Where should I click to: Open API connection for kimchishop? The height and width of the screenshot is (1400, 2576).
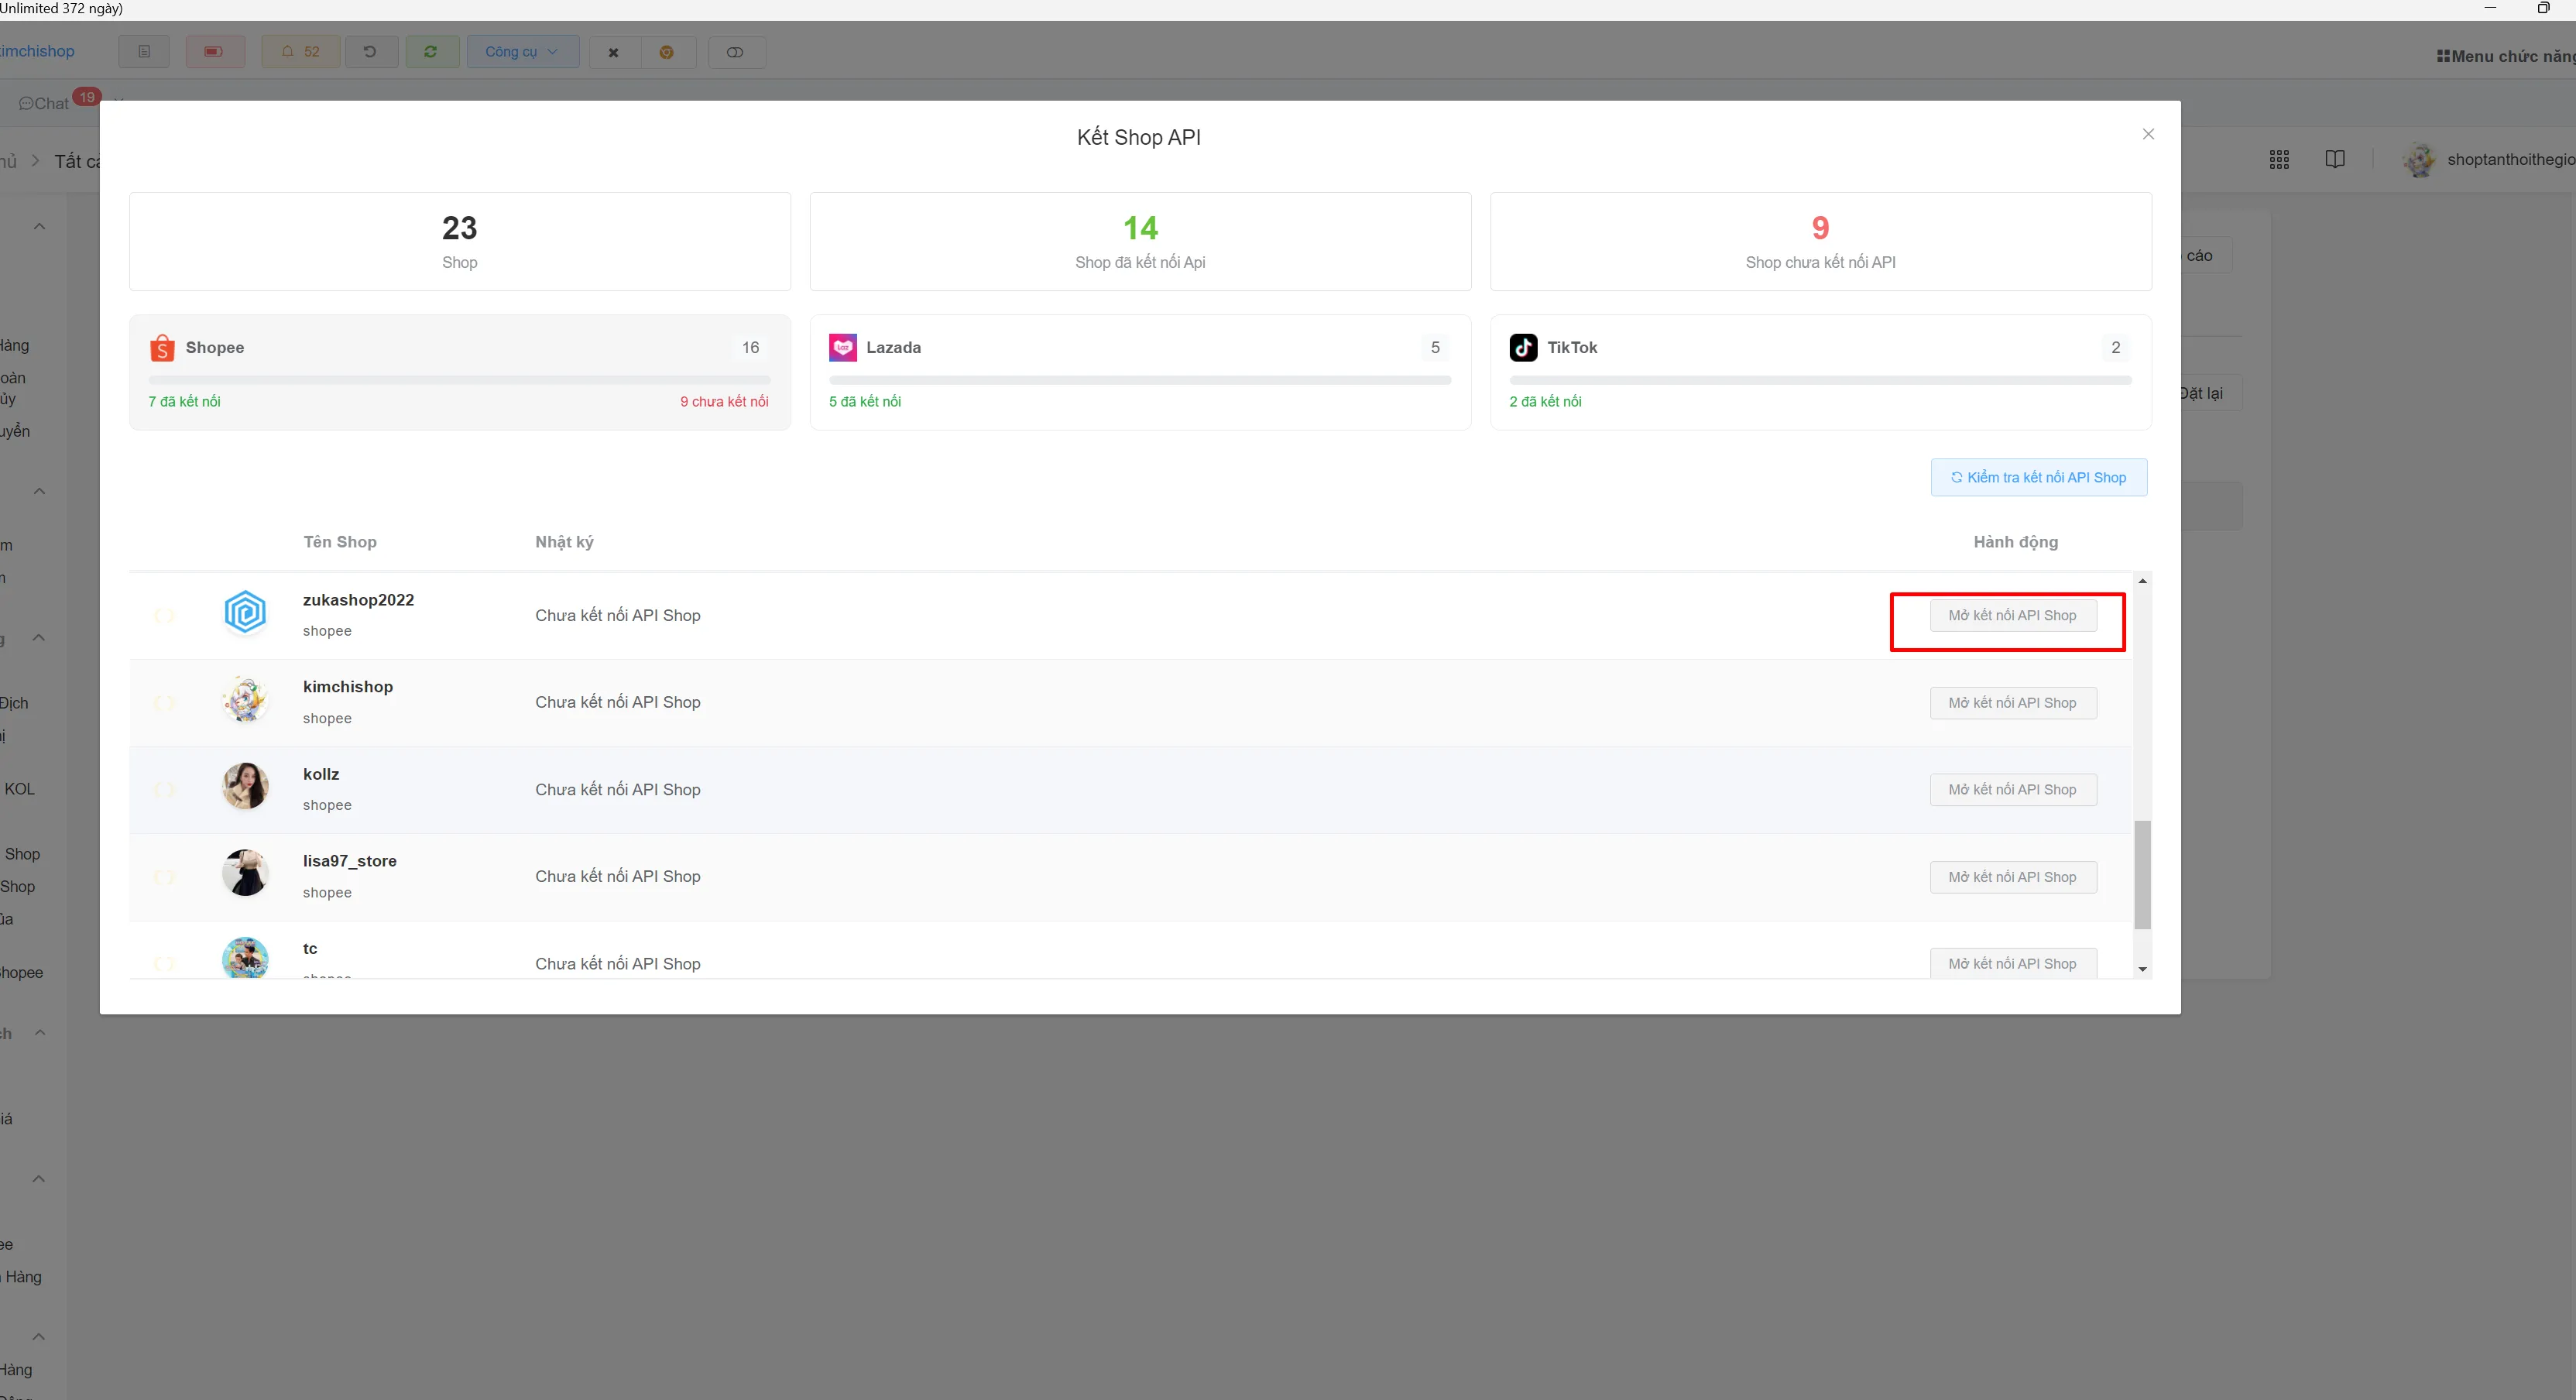point(2013,703)
